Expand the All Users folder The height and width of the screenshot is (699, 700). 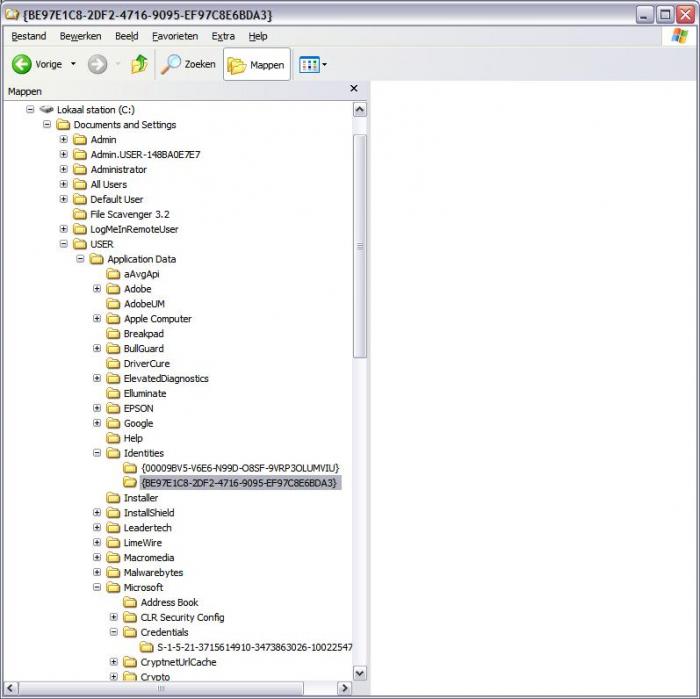[x=64, y=184]
